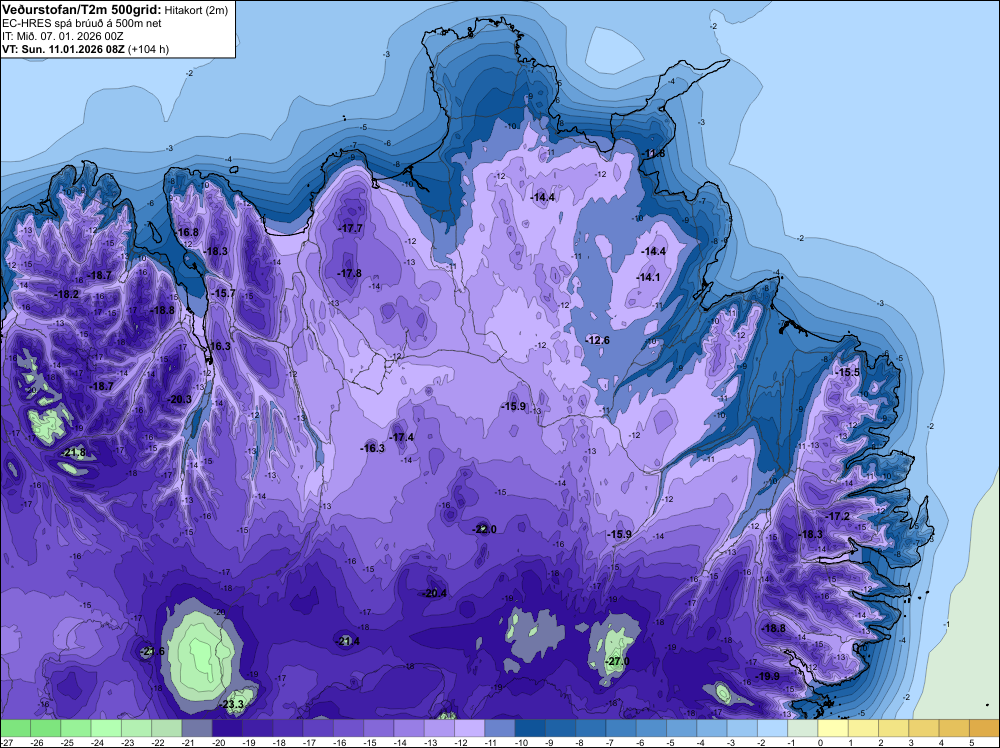Click the -21.4 temperature reading

point(348,641)
